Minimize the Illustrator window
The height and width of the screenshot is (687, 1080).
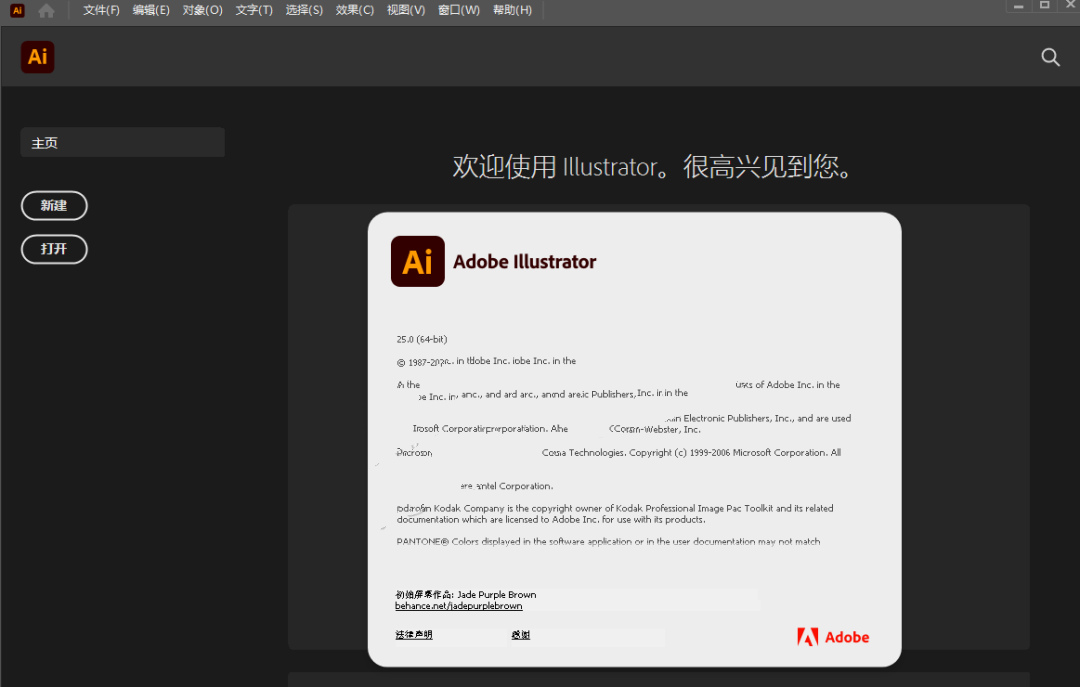click(x=1019, y=6)
